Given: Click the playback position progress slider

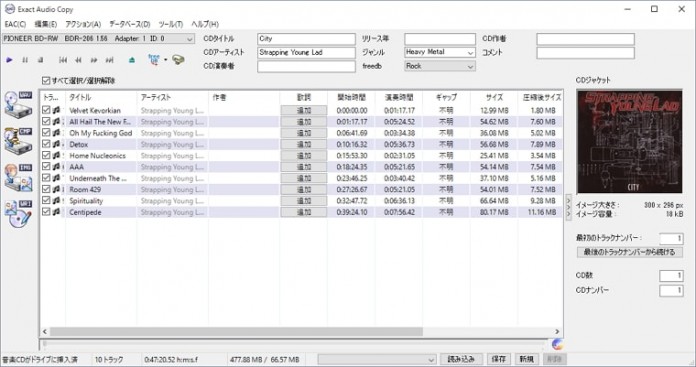Looking at the screenshot, I should pyautogui.click(x=294, y=344).
